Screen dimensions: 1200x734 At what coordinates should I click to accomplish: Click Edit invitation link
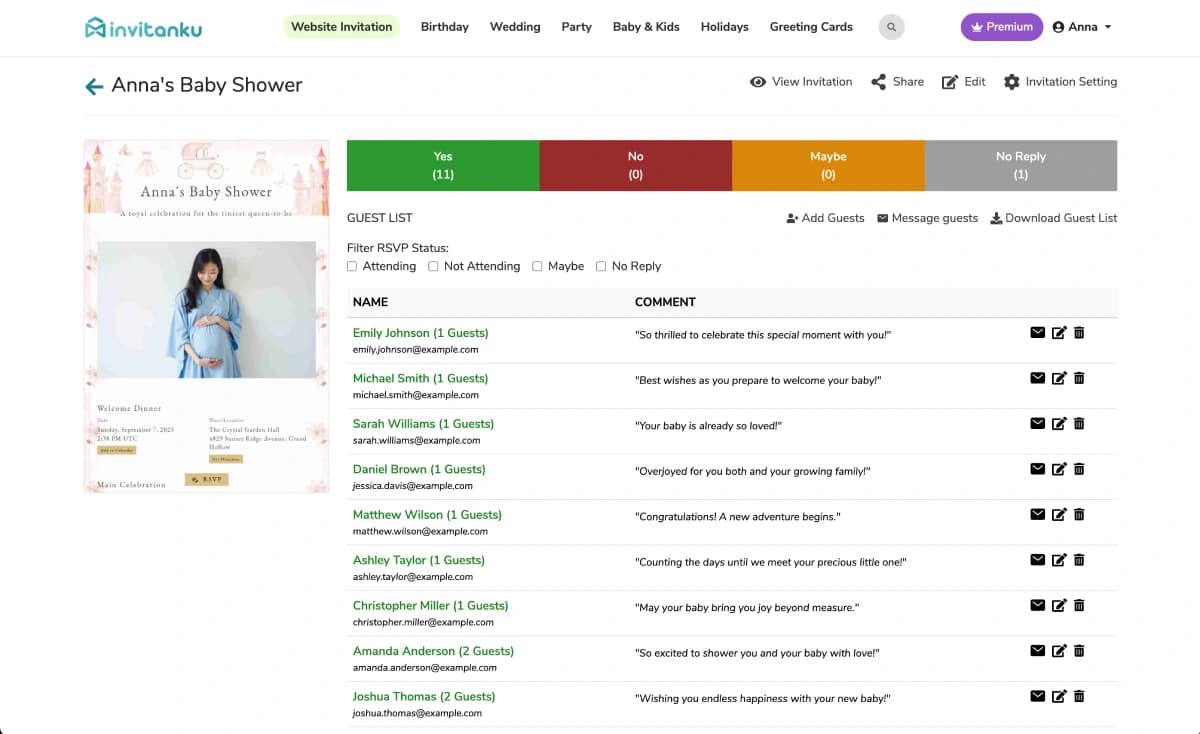pos(964,82)
